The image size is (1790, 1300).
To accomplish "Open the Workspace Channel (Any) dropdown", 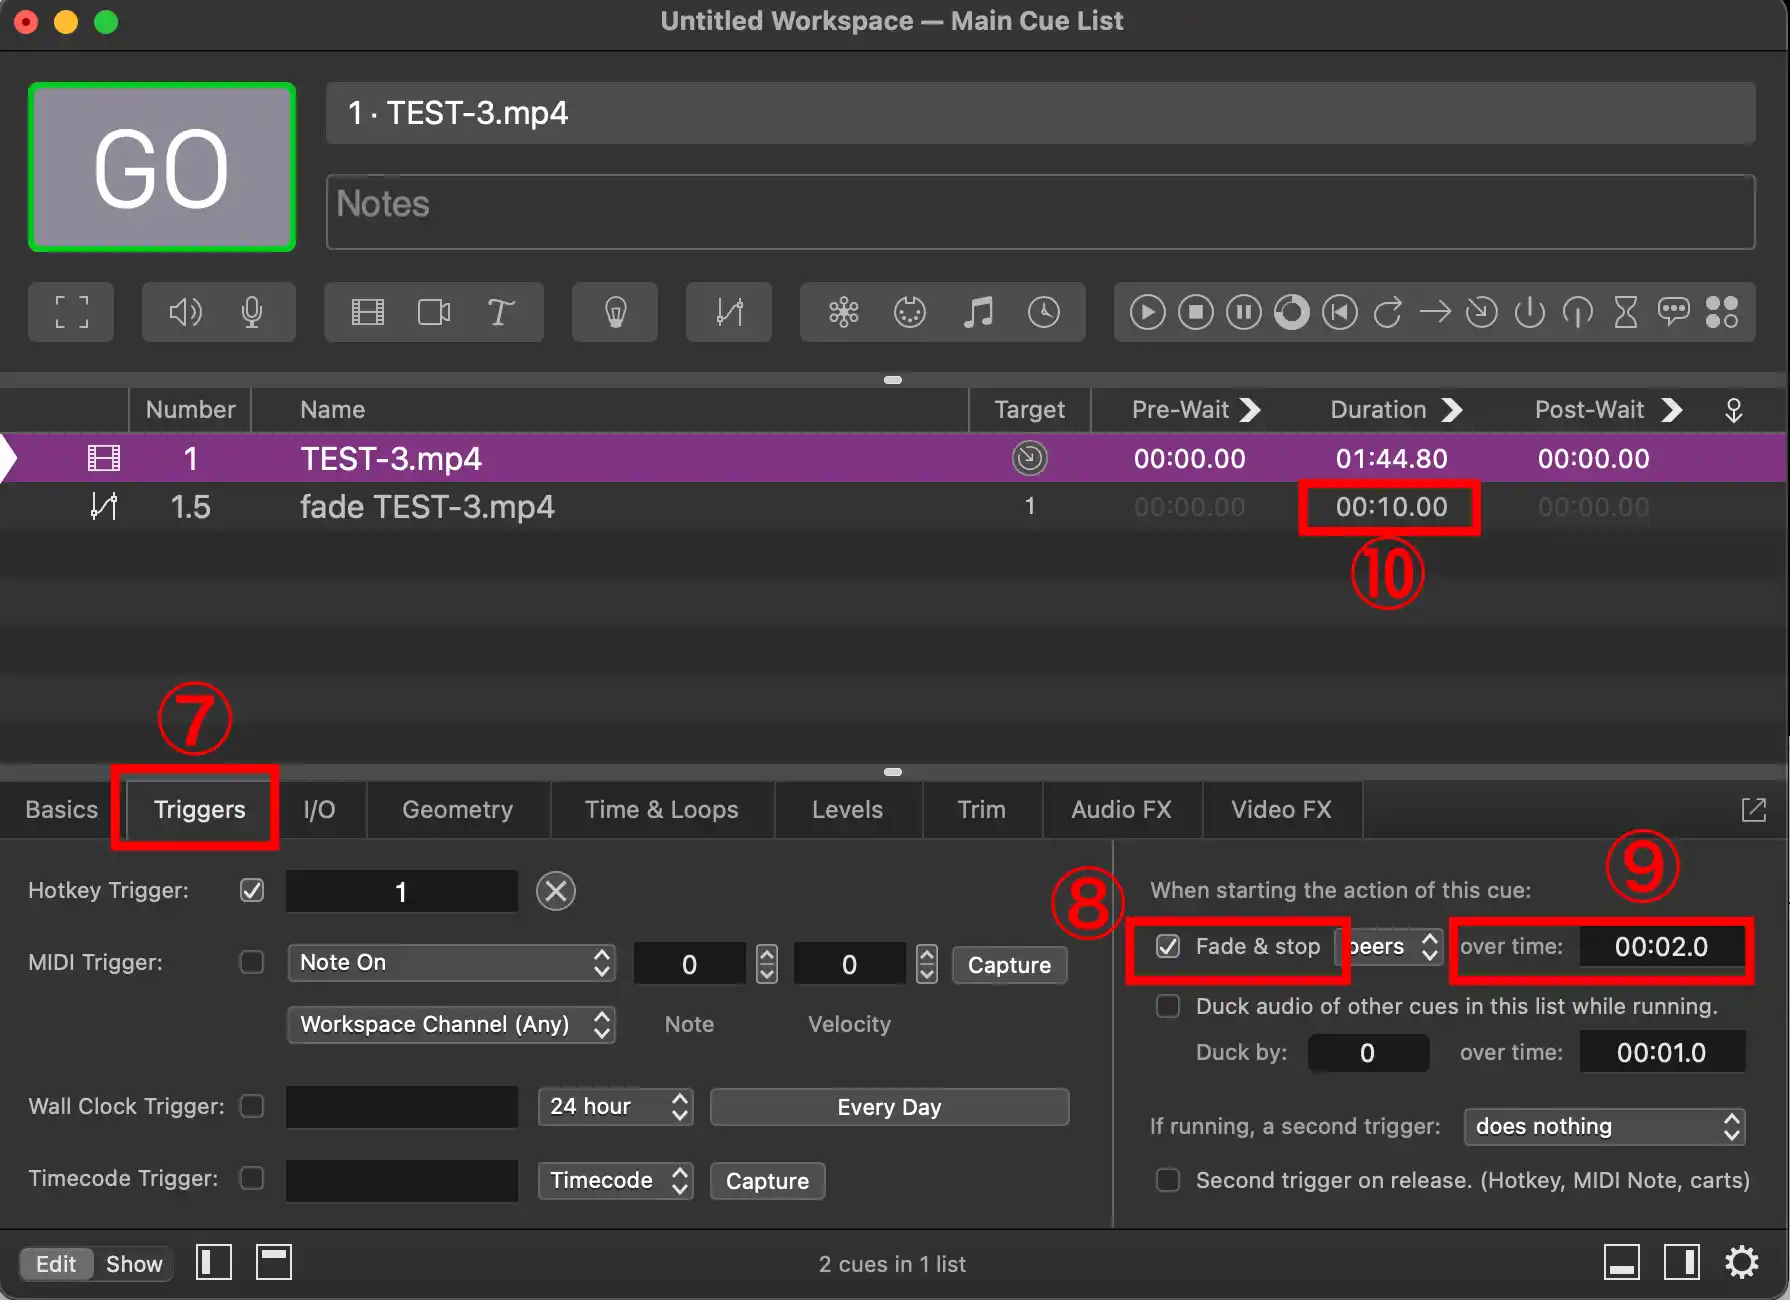I will point(451,1025).
